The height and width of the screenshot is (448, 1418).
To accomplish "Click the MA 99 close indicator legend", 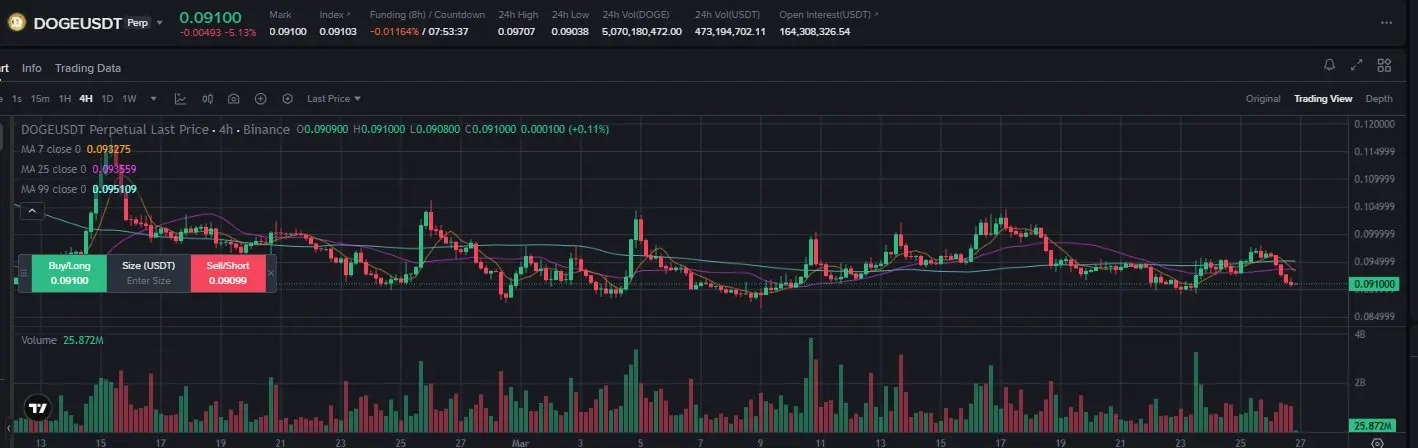I will click(x=79, y=189).
